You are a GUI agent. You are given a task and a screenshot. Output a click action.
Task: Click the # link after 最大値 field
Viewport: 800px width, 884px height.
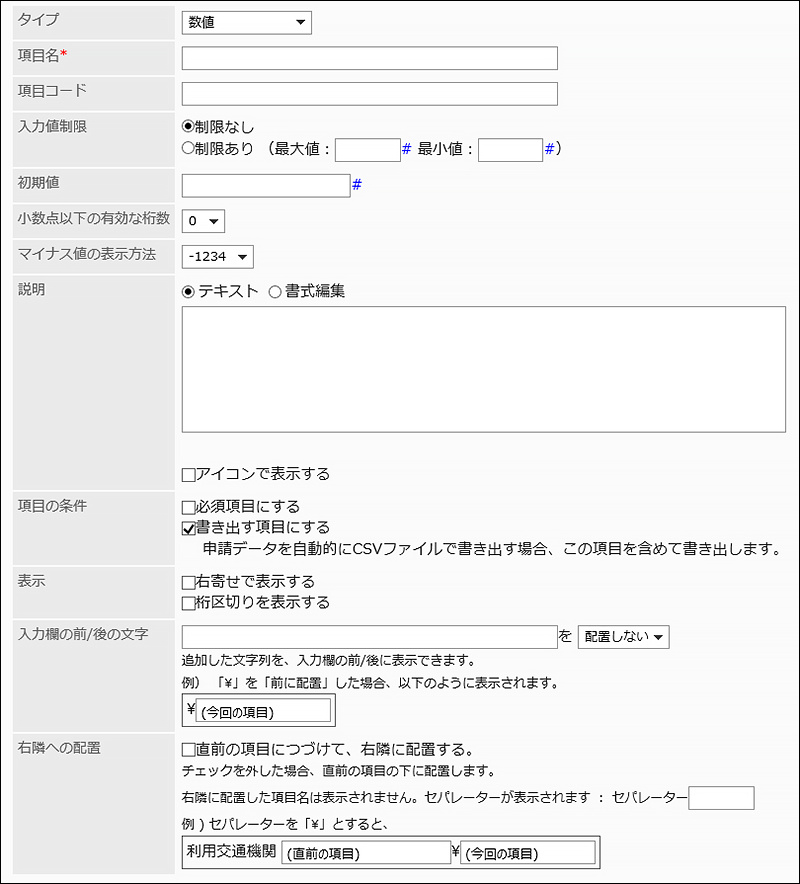406,149
